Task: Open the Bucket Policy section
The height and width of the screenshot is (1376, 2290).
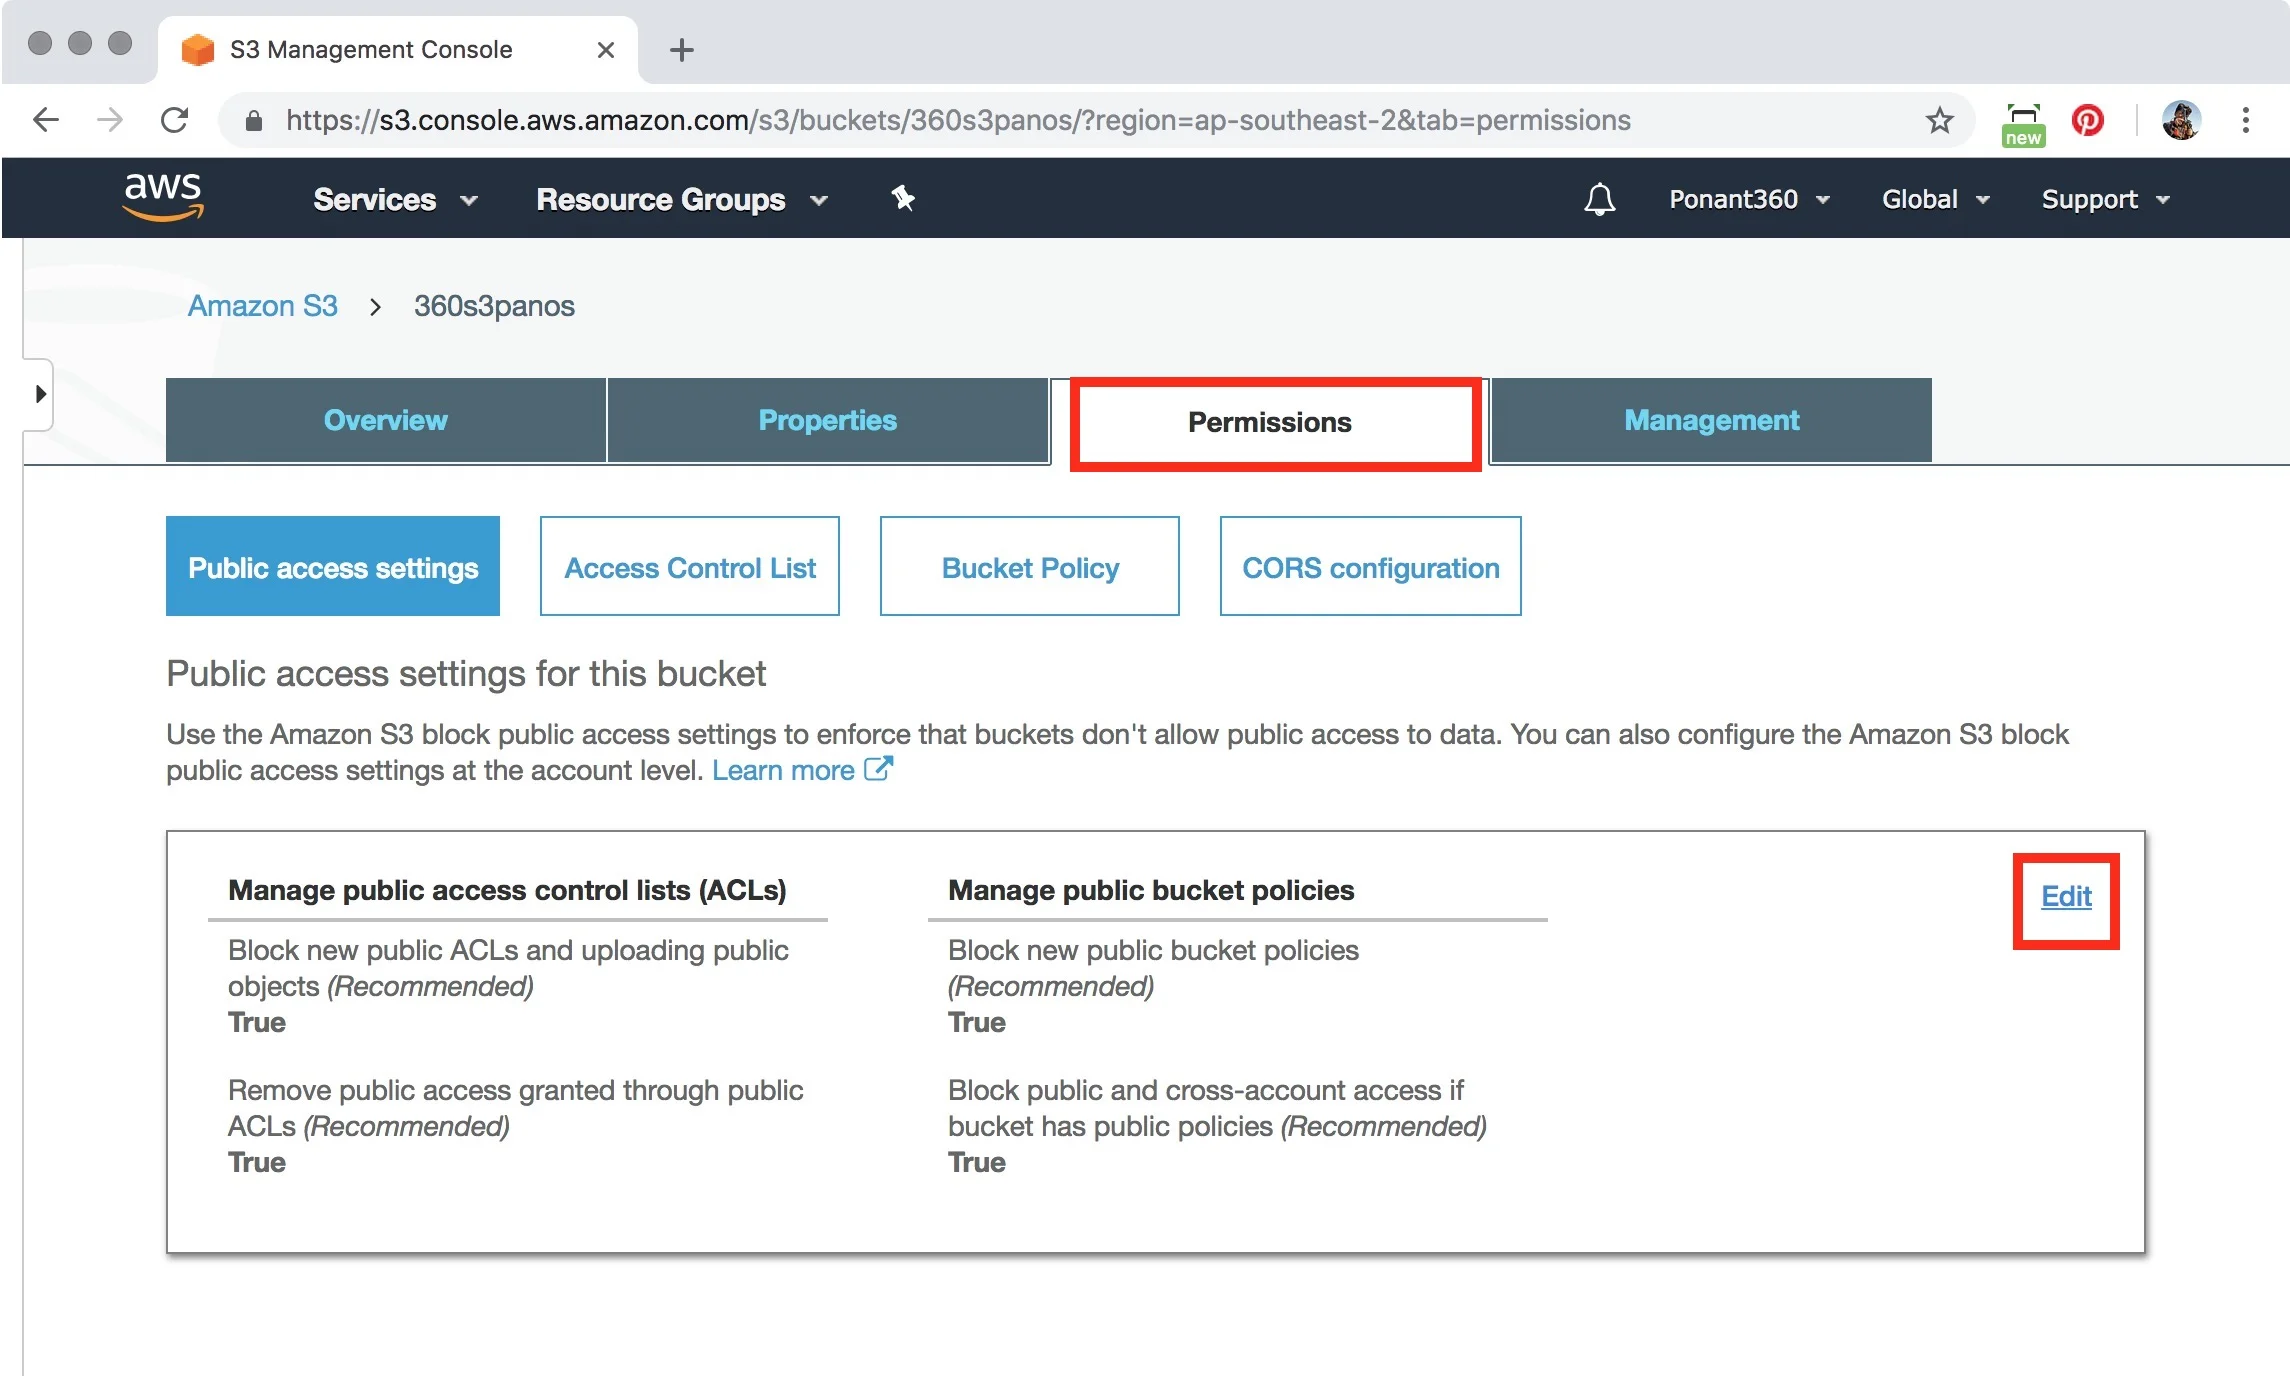Action: coord(1030,566)
